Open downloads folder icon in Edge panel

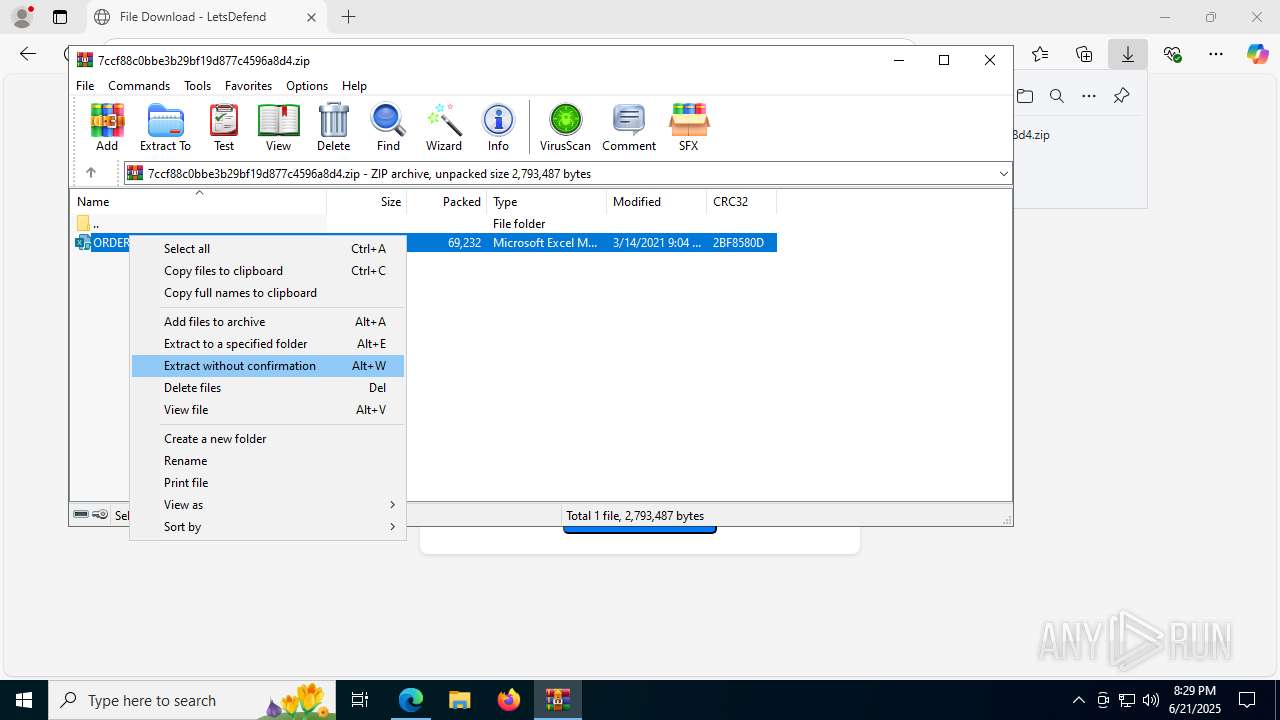[x=1025, y=96]
